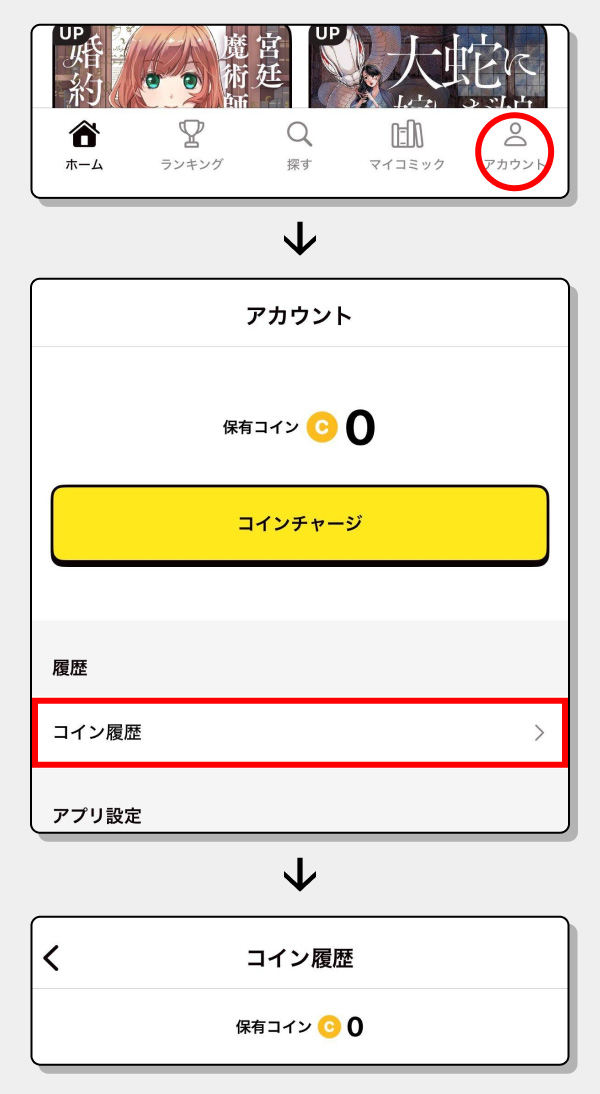Tap the Home (ホーム) house icon
Viewport: 600px width, 1094px height.
point(84,134)
